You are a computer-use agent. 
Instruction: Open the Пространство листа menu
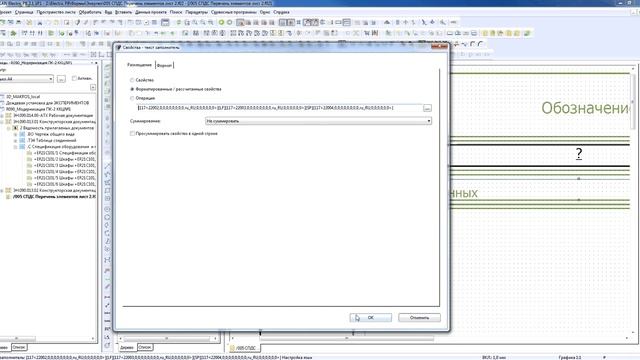[x=56, y=12]
